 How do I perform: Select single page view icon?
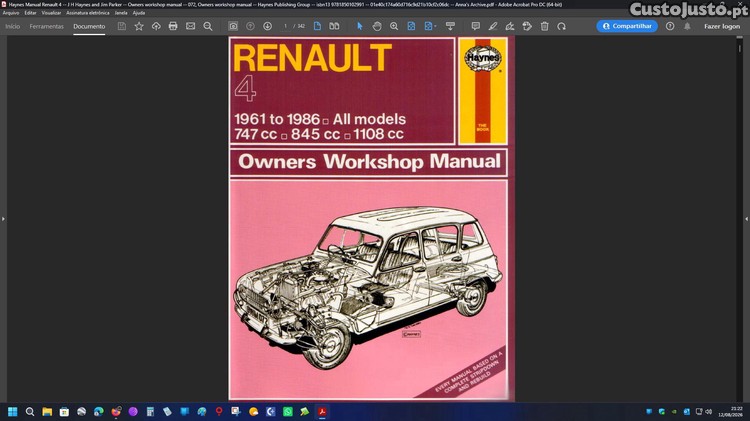[x=317, y=26]
